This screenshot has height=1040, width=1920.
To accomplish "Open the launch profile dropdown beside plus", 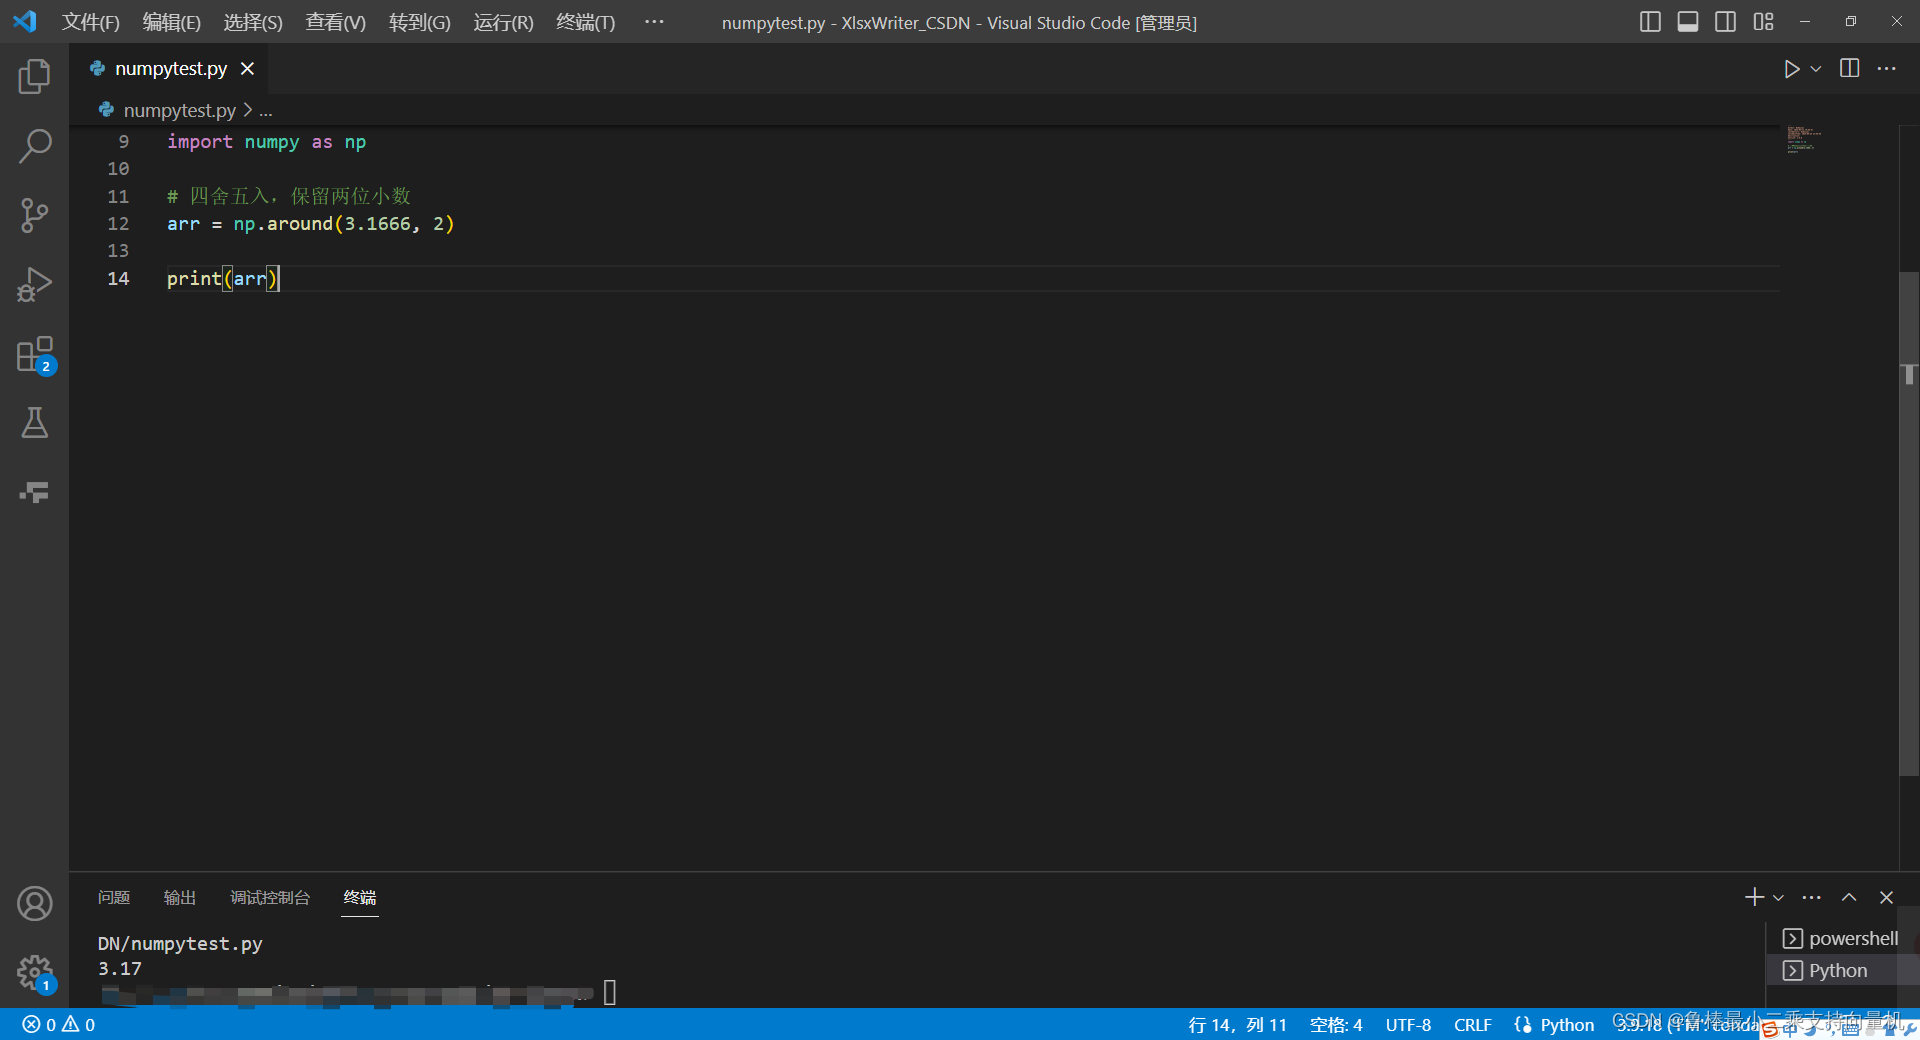I will pos(1778,898).
